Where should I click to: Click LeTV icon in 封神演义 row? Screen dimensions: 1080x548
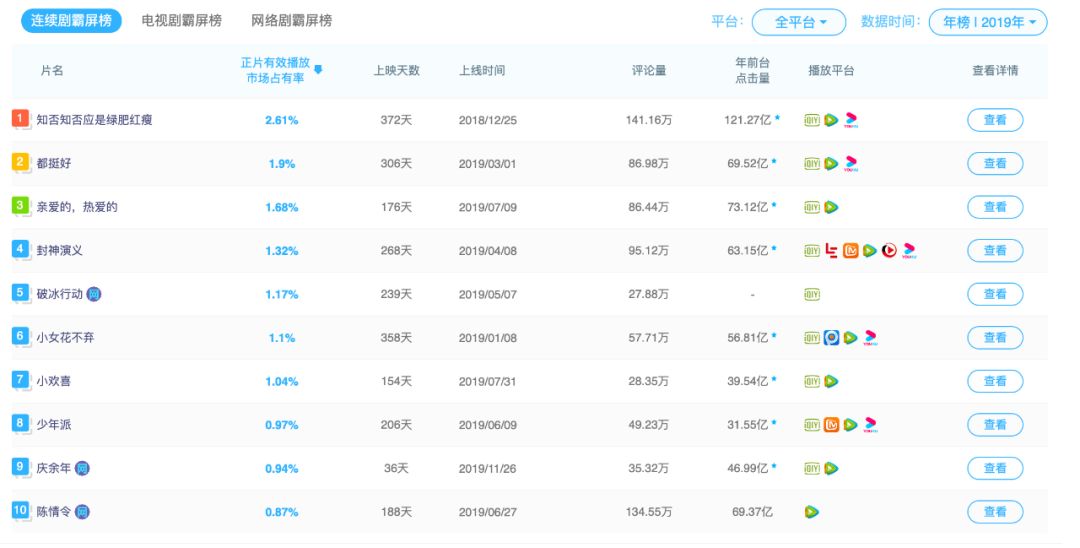coord(831,251)
